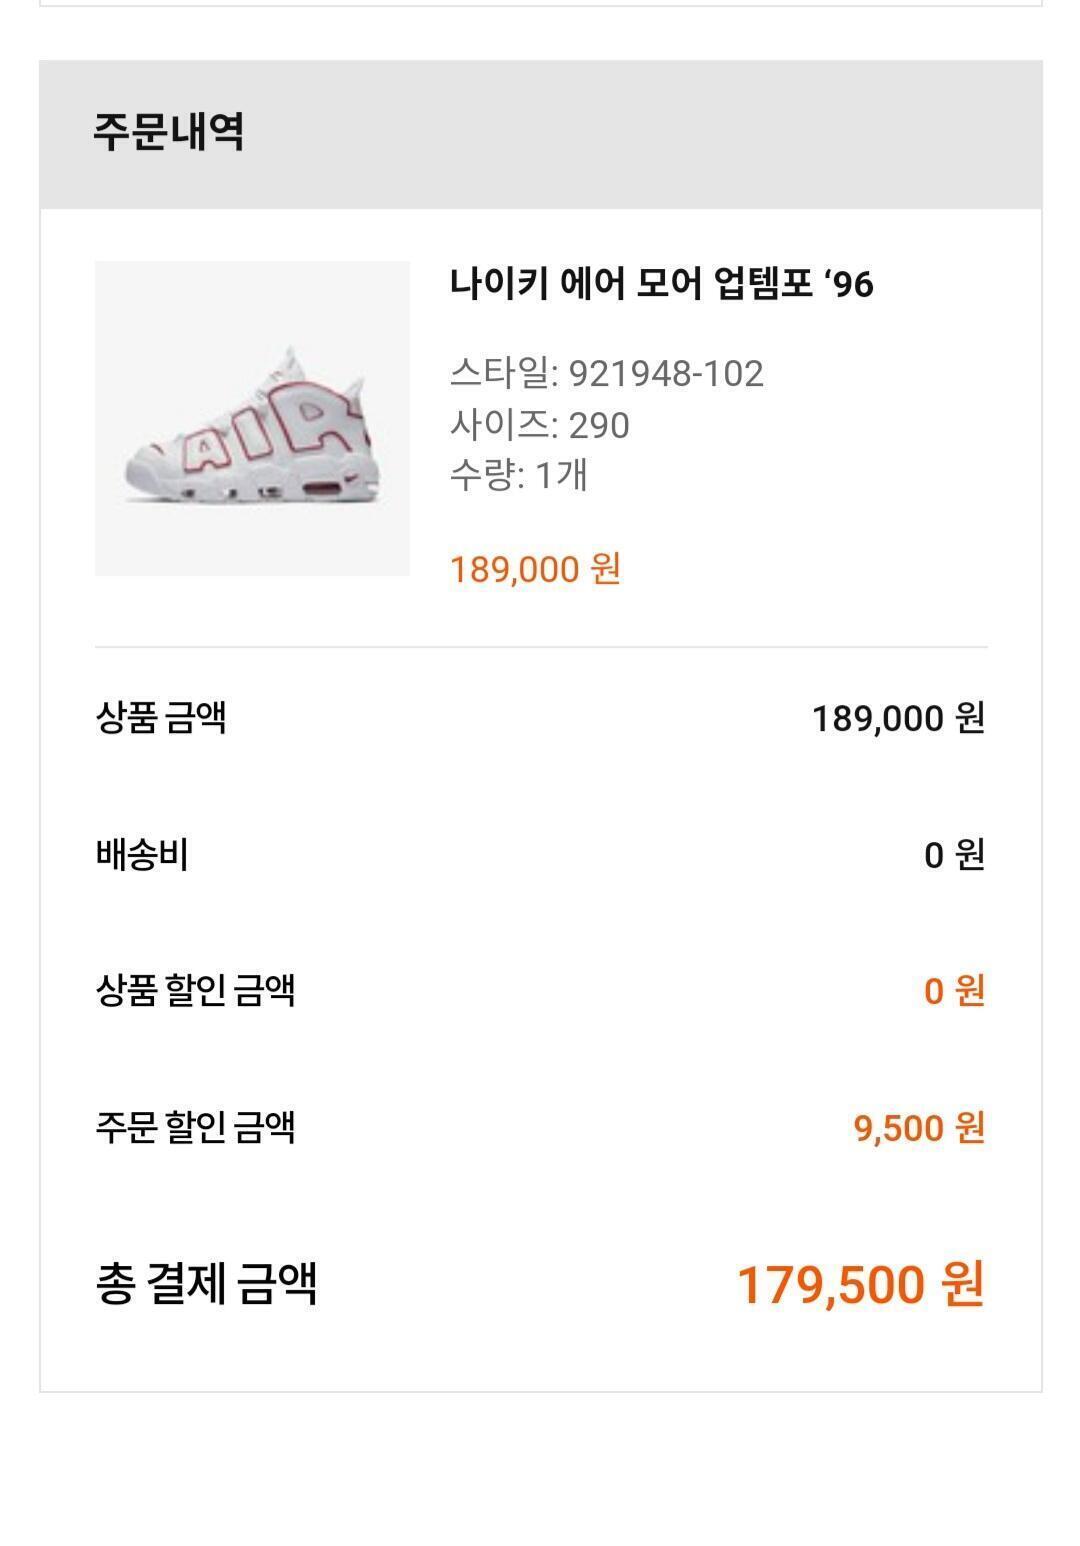The height and width of the screenshot is (1546, 1080).
Task: Open the Nike Air More Uptempo shoe thumbnail
Action: (x=252, y=418)
